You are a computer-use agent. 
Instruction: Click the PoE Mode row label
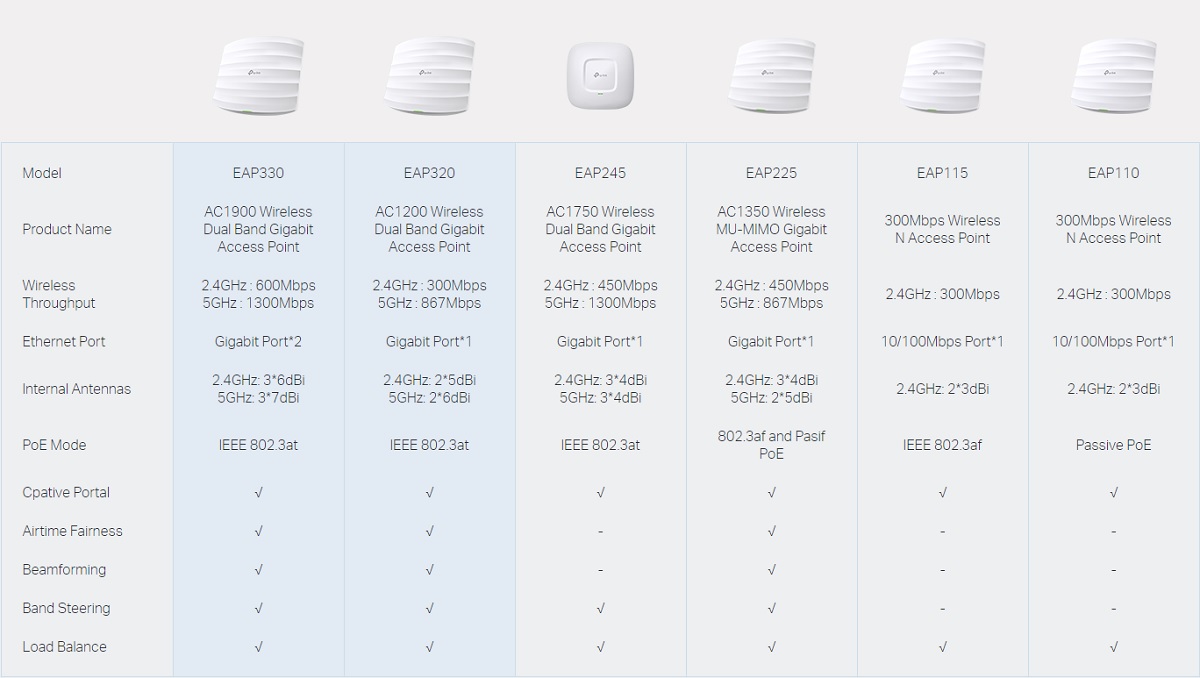click(54, 445)
